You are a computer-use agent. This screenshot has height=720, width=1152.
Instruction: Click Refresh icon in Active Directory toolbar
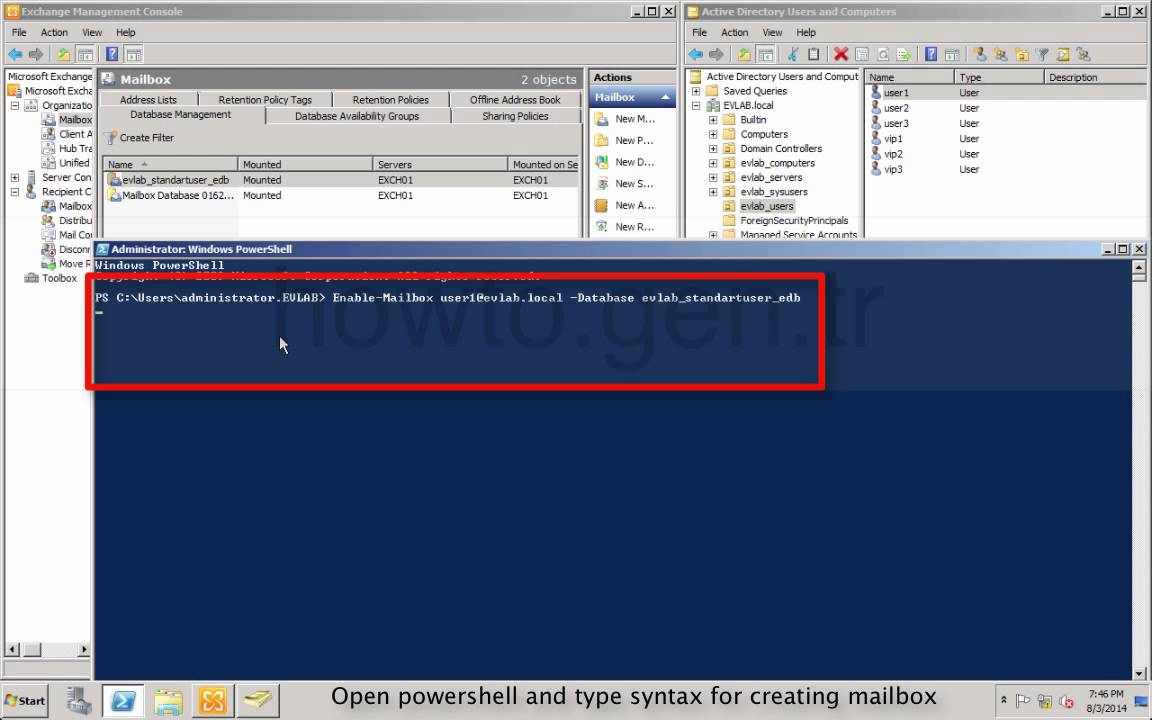pos(883,54)
